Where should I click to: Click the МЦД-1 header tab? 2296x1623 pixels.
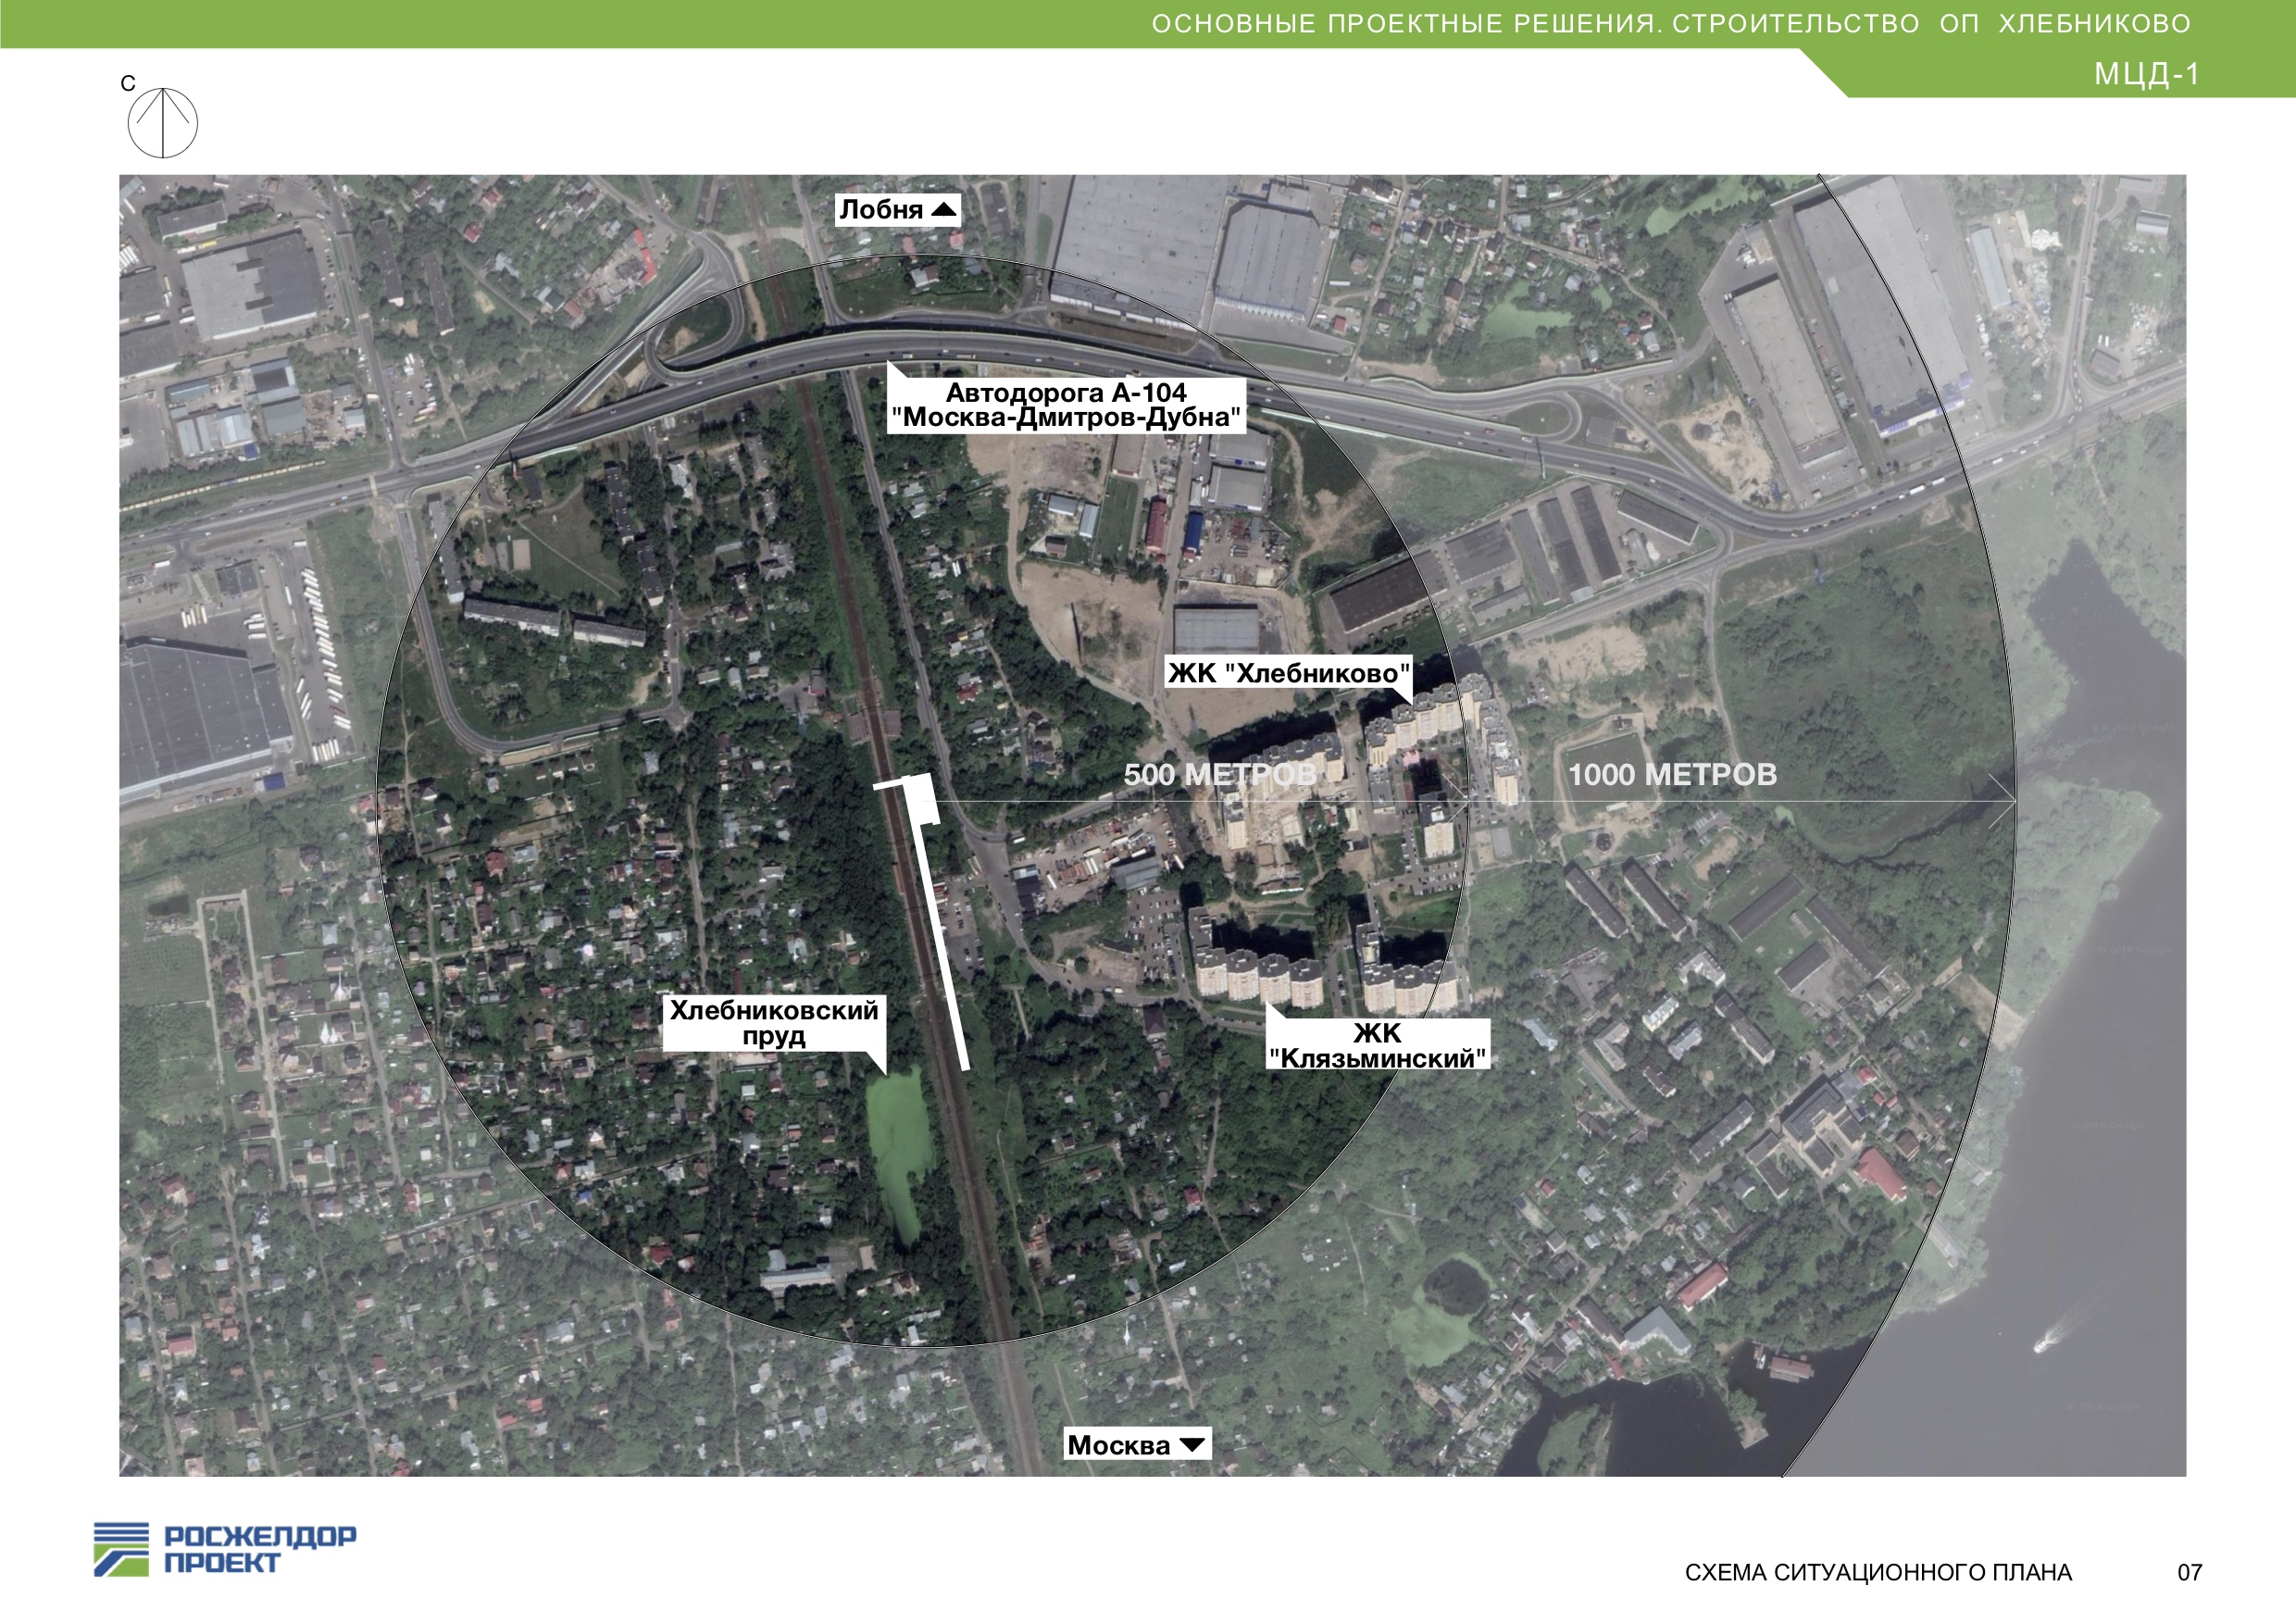coord(2147,74)
